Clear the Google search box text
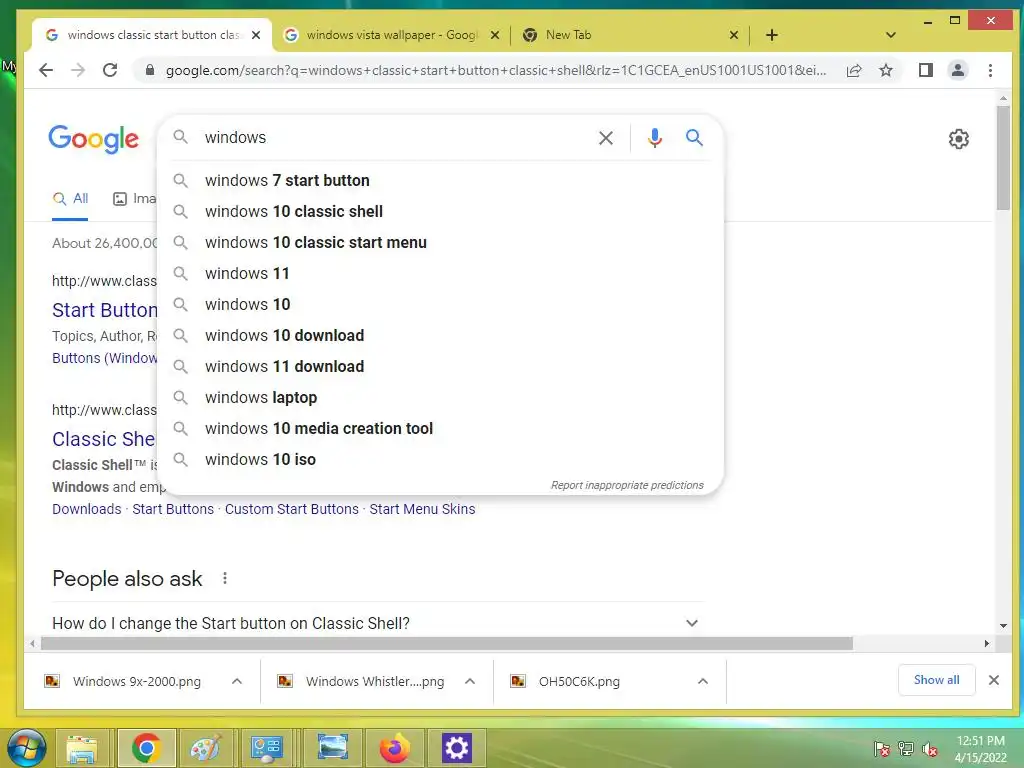This screenshot has width=1024, height=768. pos(605,138)
